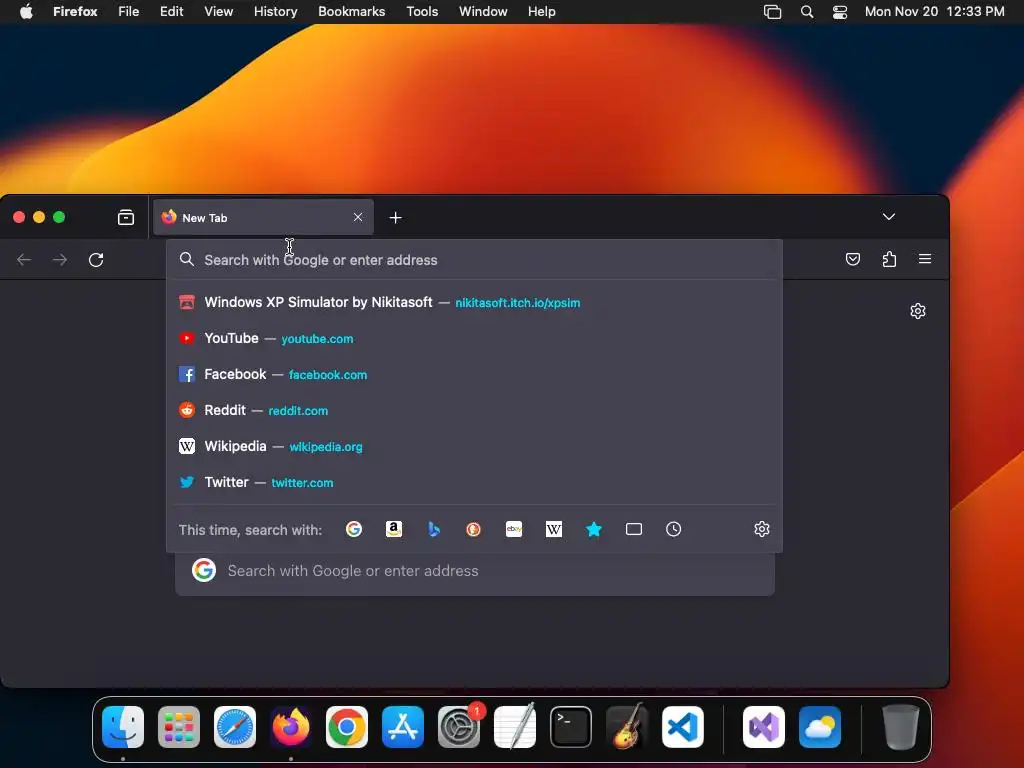Search this time with DuckDuckGo
Screen dimensions: 1024x768
point(473,529)
